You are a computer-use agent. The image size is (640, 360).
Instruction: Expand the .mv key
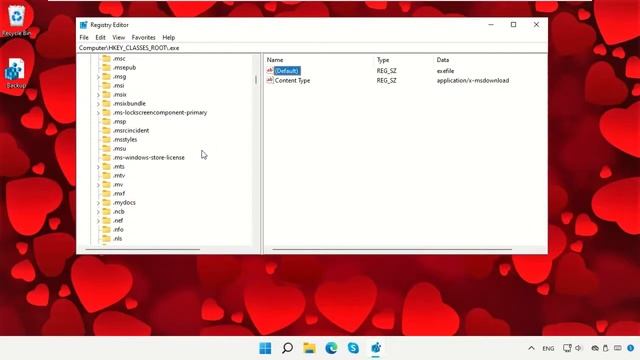[x=98, y=184]
